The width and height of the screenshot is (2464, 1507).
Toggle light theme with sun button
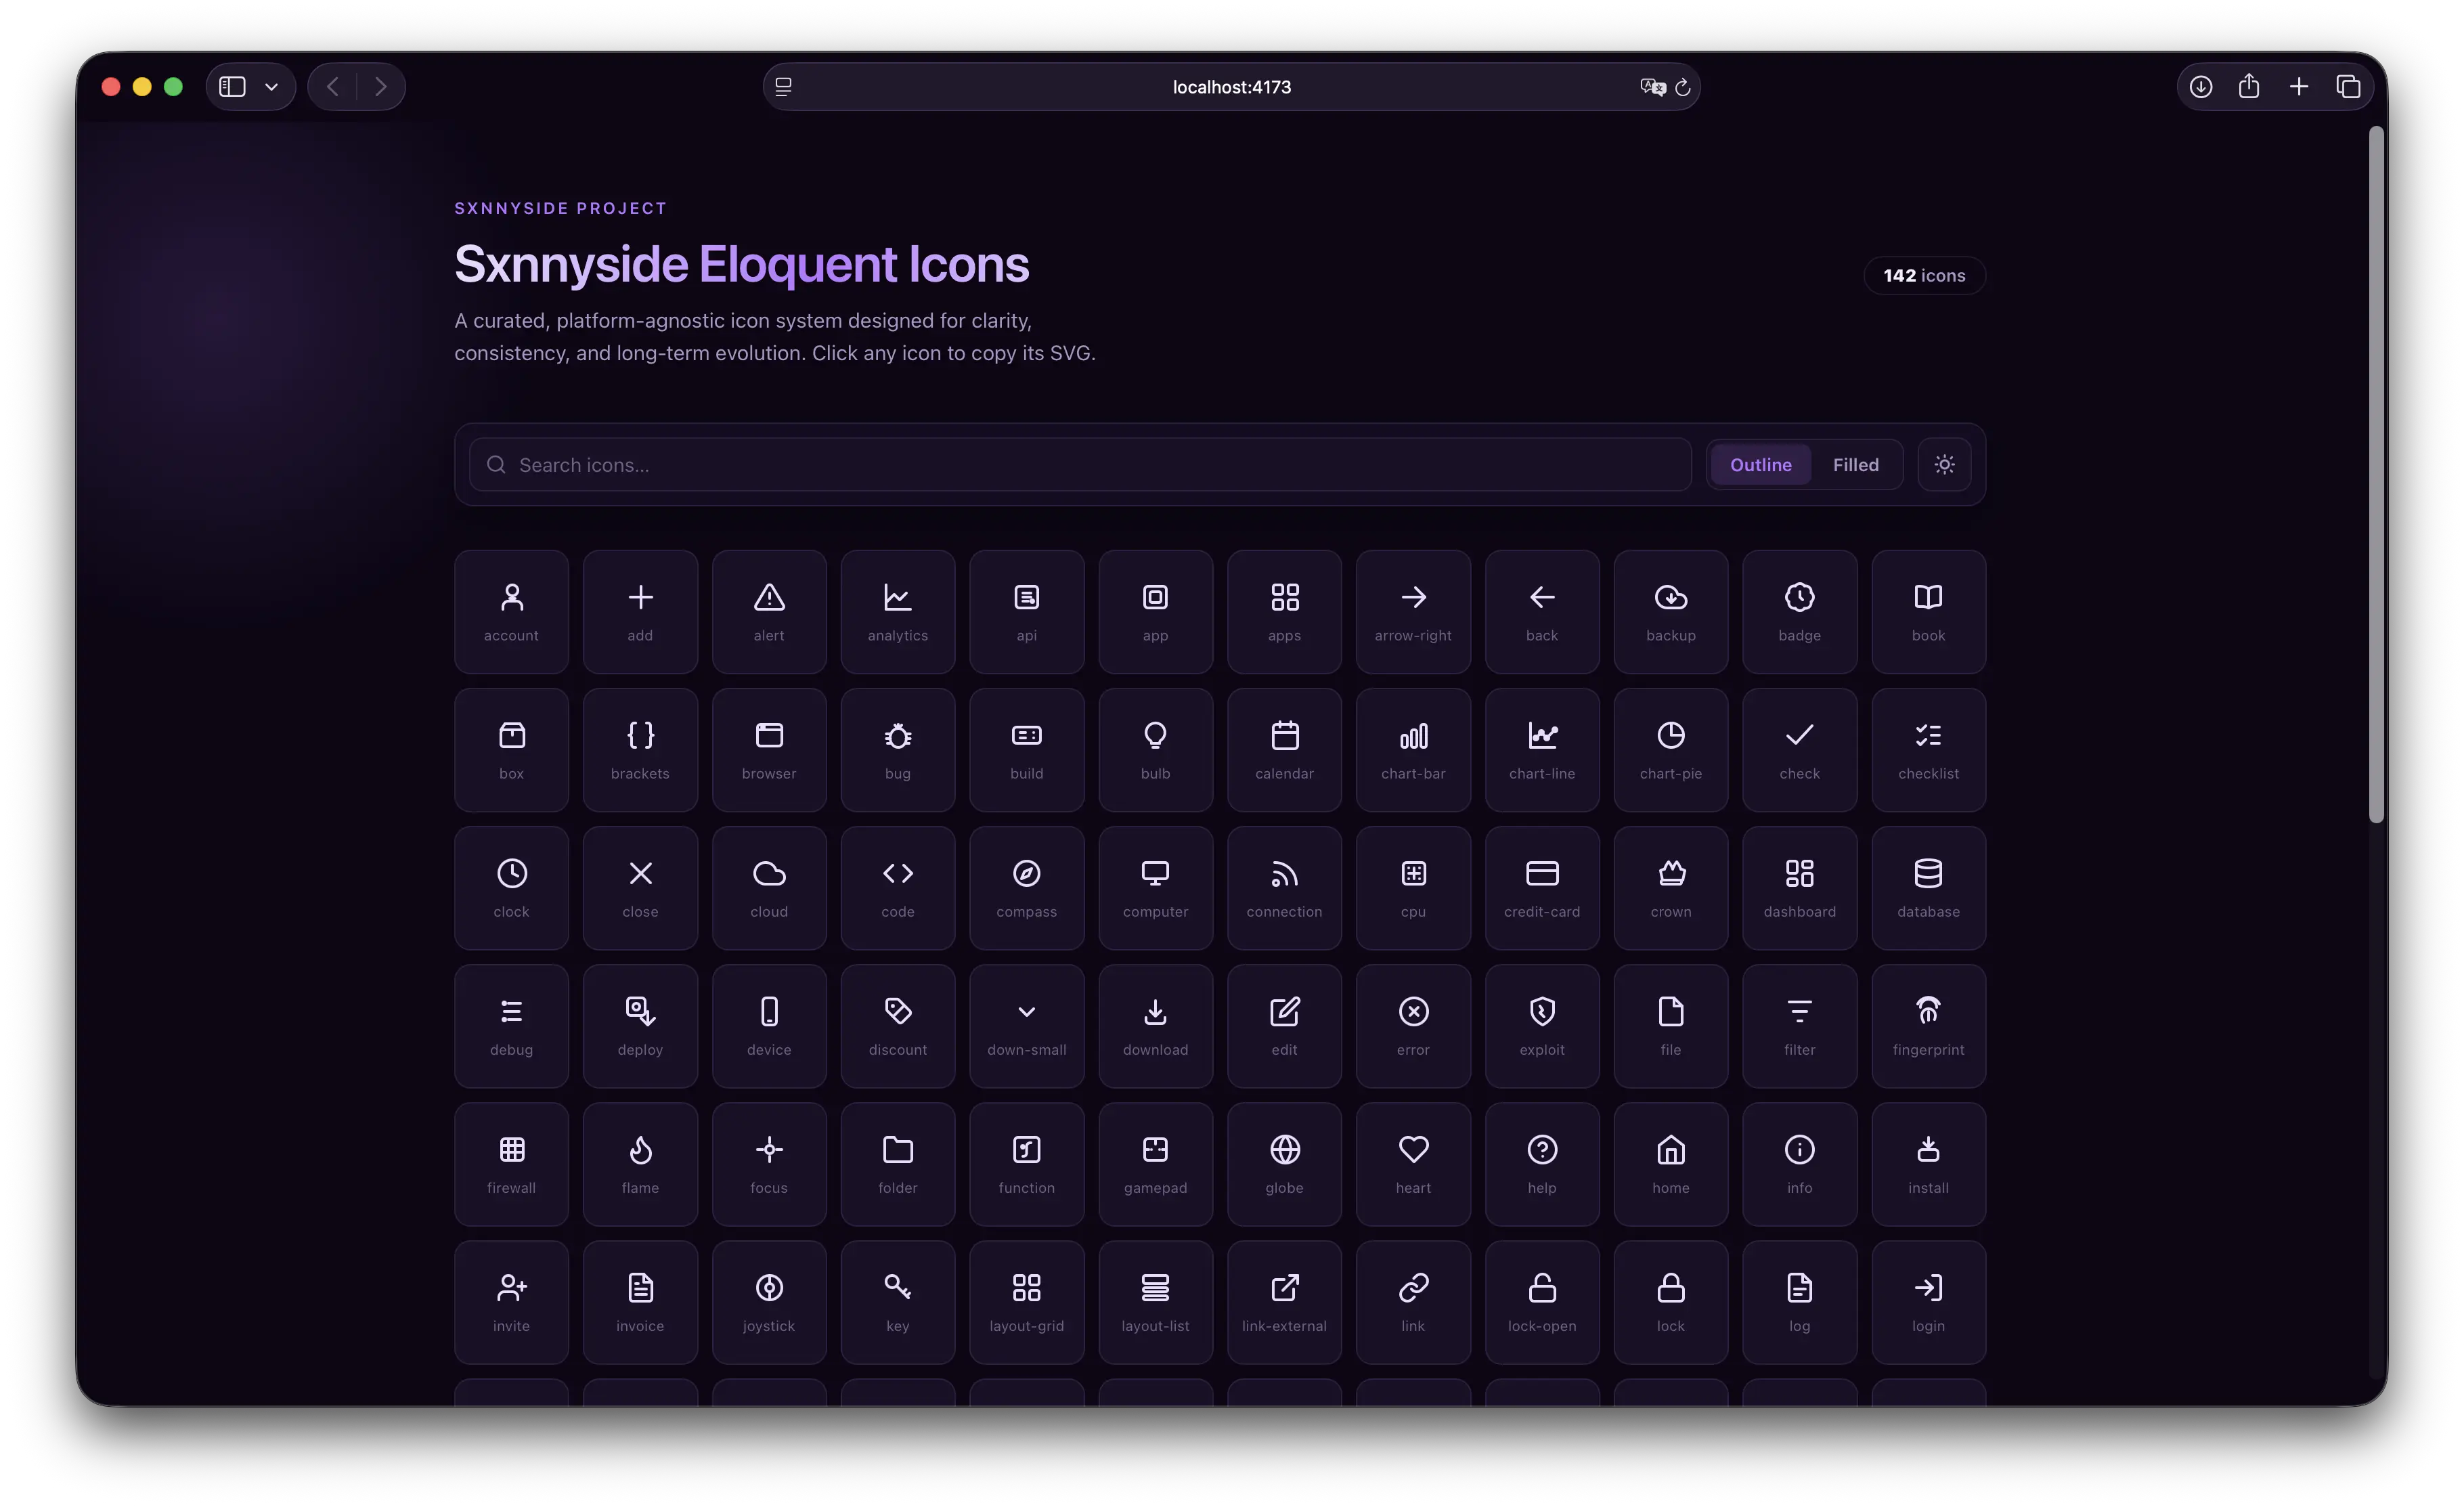pos(1944,464)
